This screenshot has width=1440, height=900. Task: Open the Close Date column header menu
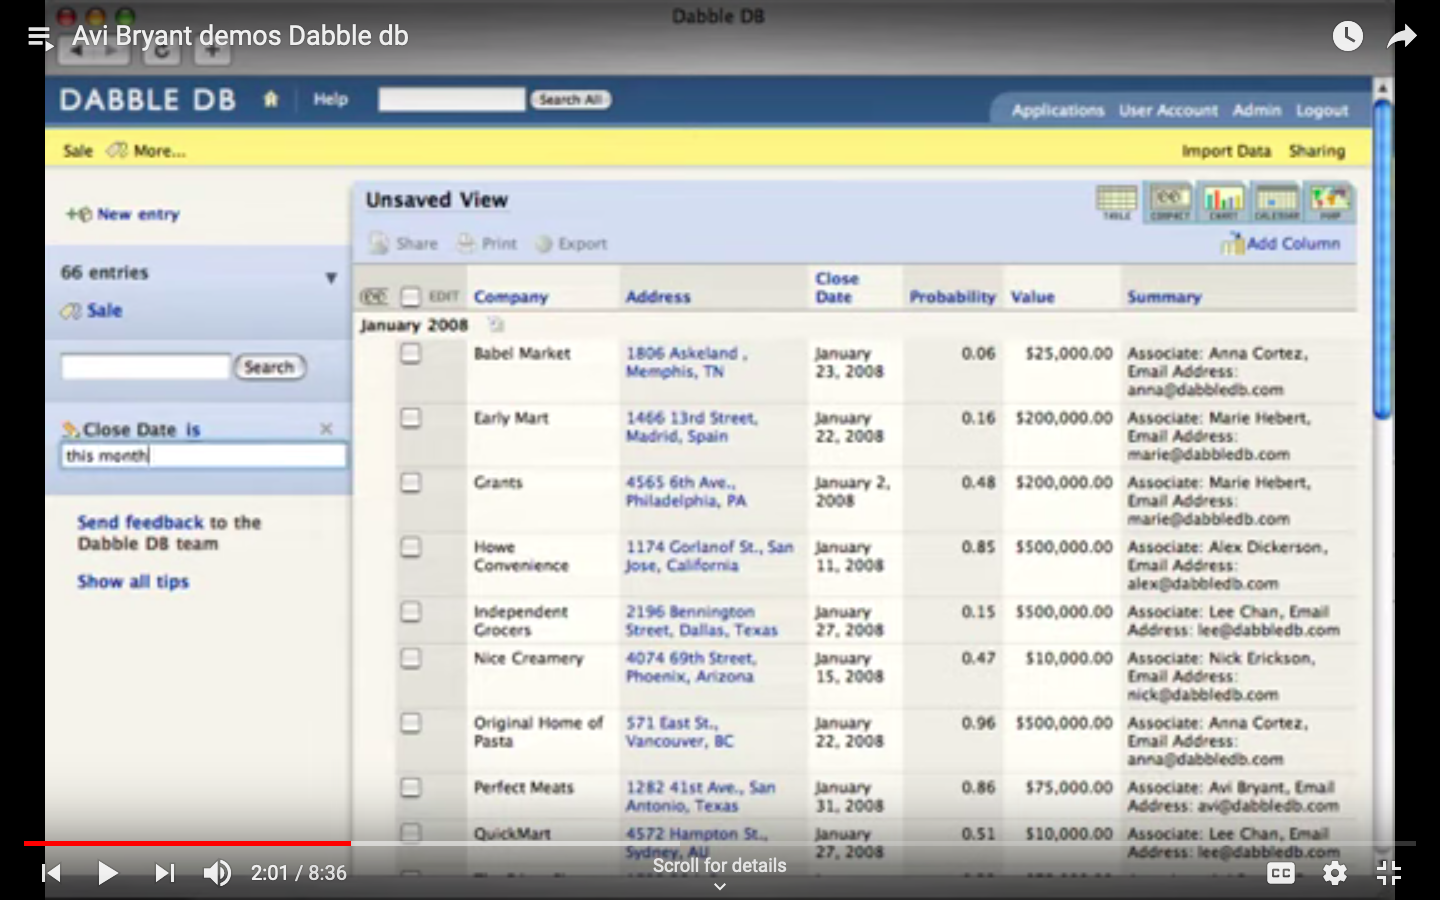pos(837,288)
